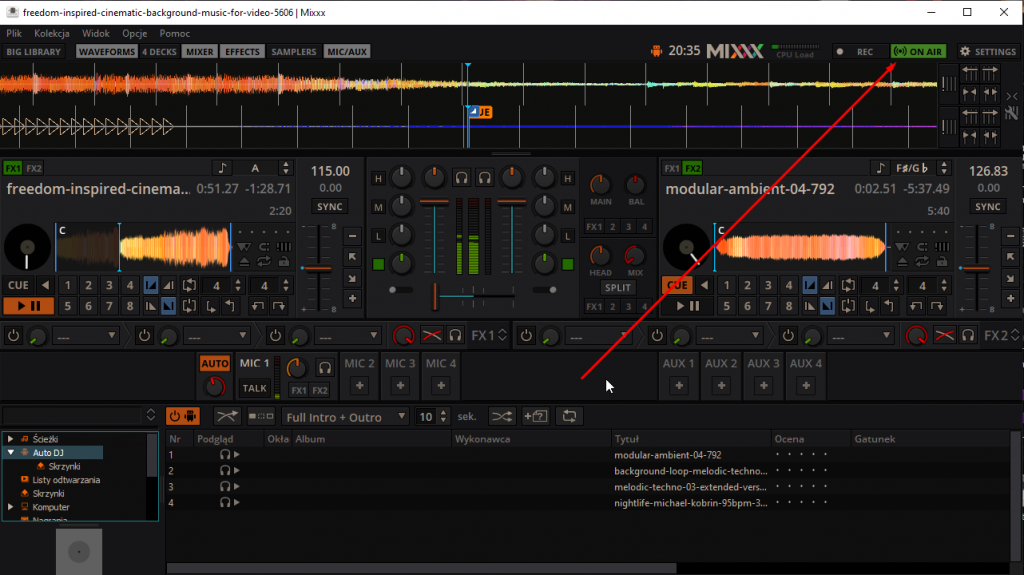Add AUX 1 input with plus

[679, 386]
